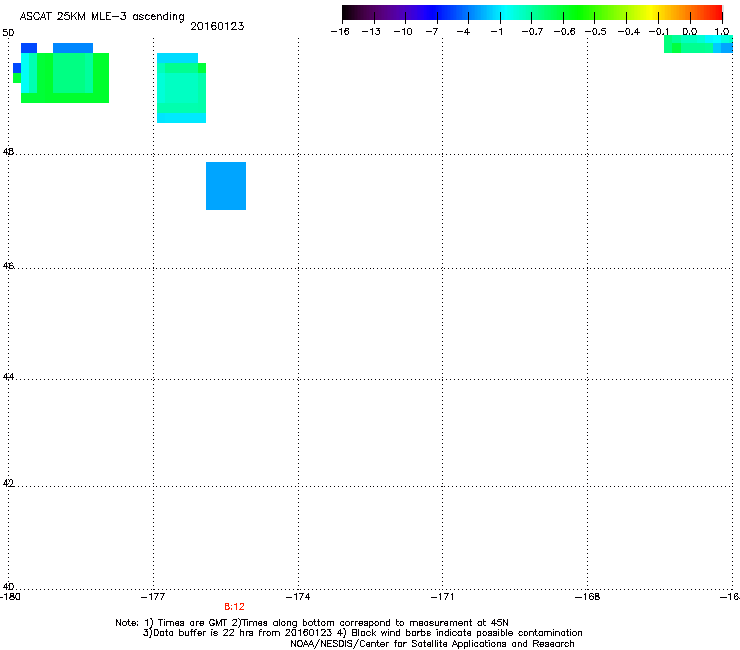Click the -0.7 colorbar tick label
The width and height of the screenshot is (740, 650).
532,32
